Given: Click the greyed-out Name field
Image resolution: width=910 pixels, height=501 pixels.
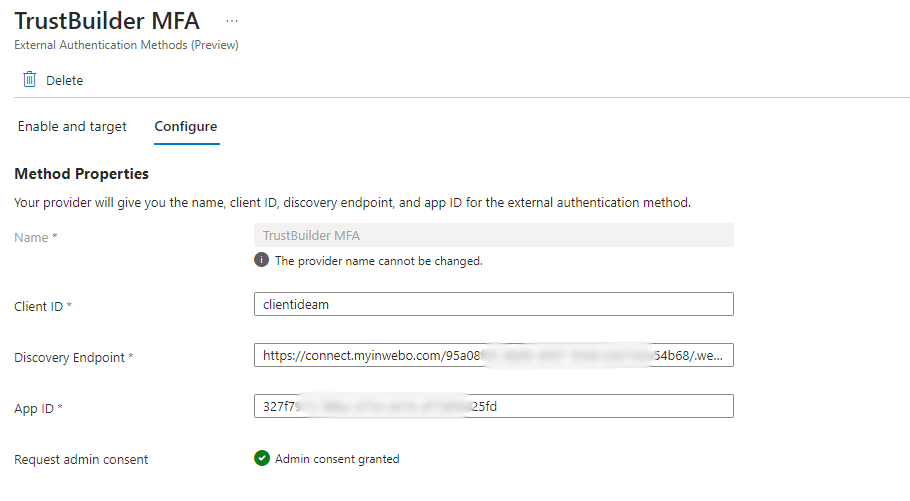Looking at the screenshot, I should tap(494, 235).
